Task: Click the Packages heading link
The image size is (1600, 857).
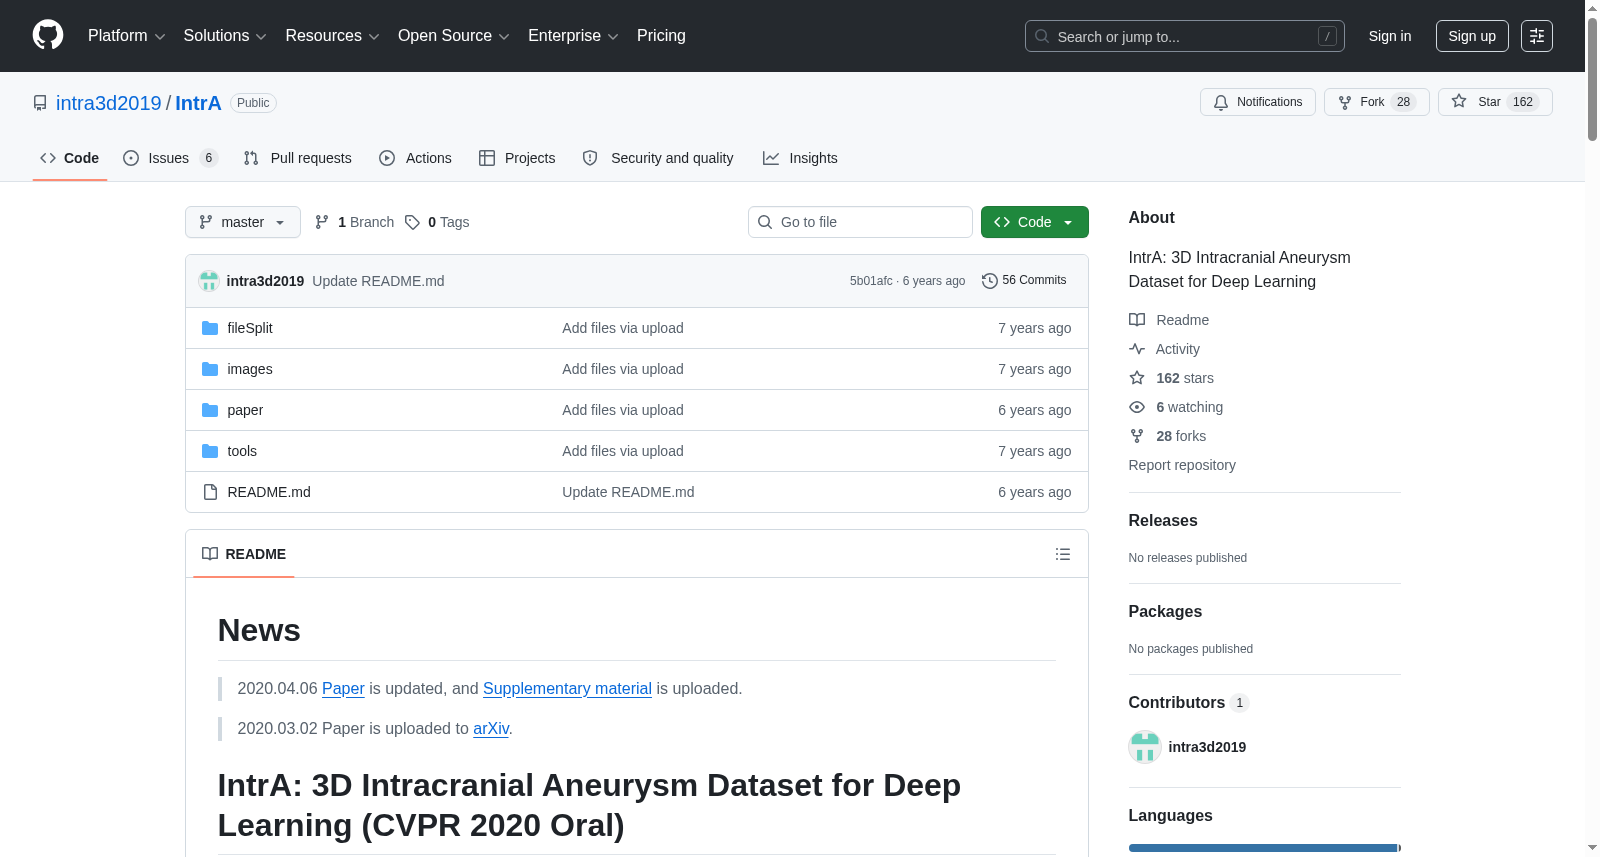Action: pos(1165,612)
